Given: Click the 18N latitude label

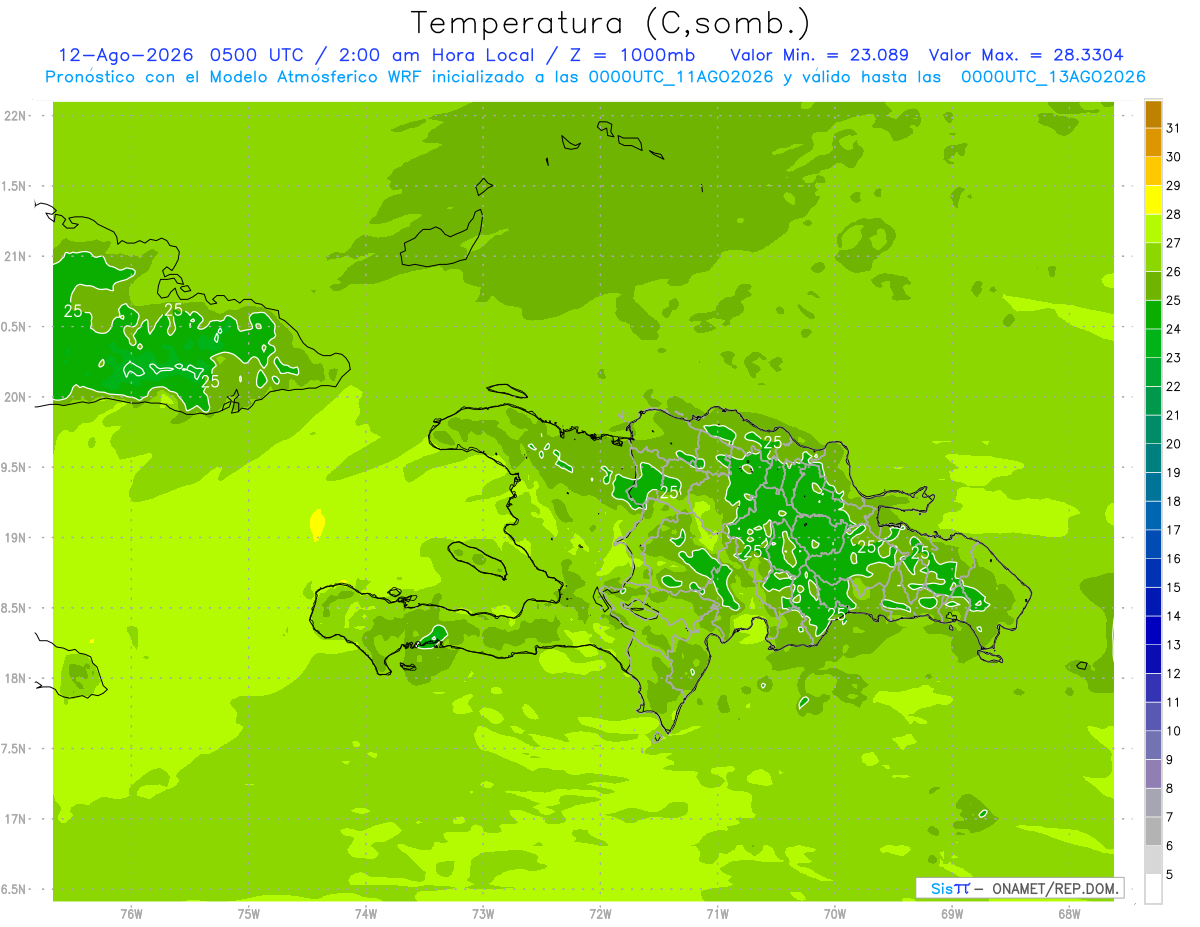Looking at the screenshot, I should pyautogui.click(x=16, y=678).
